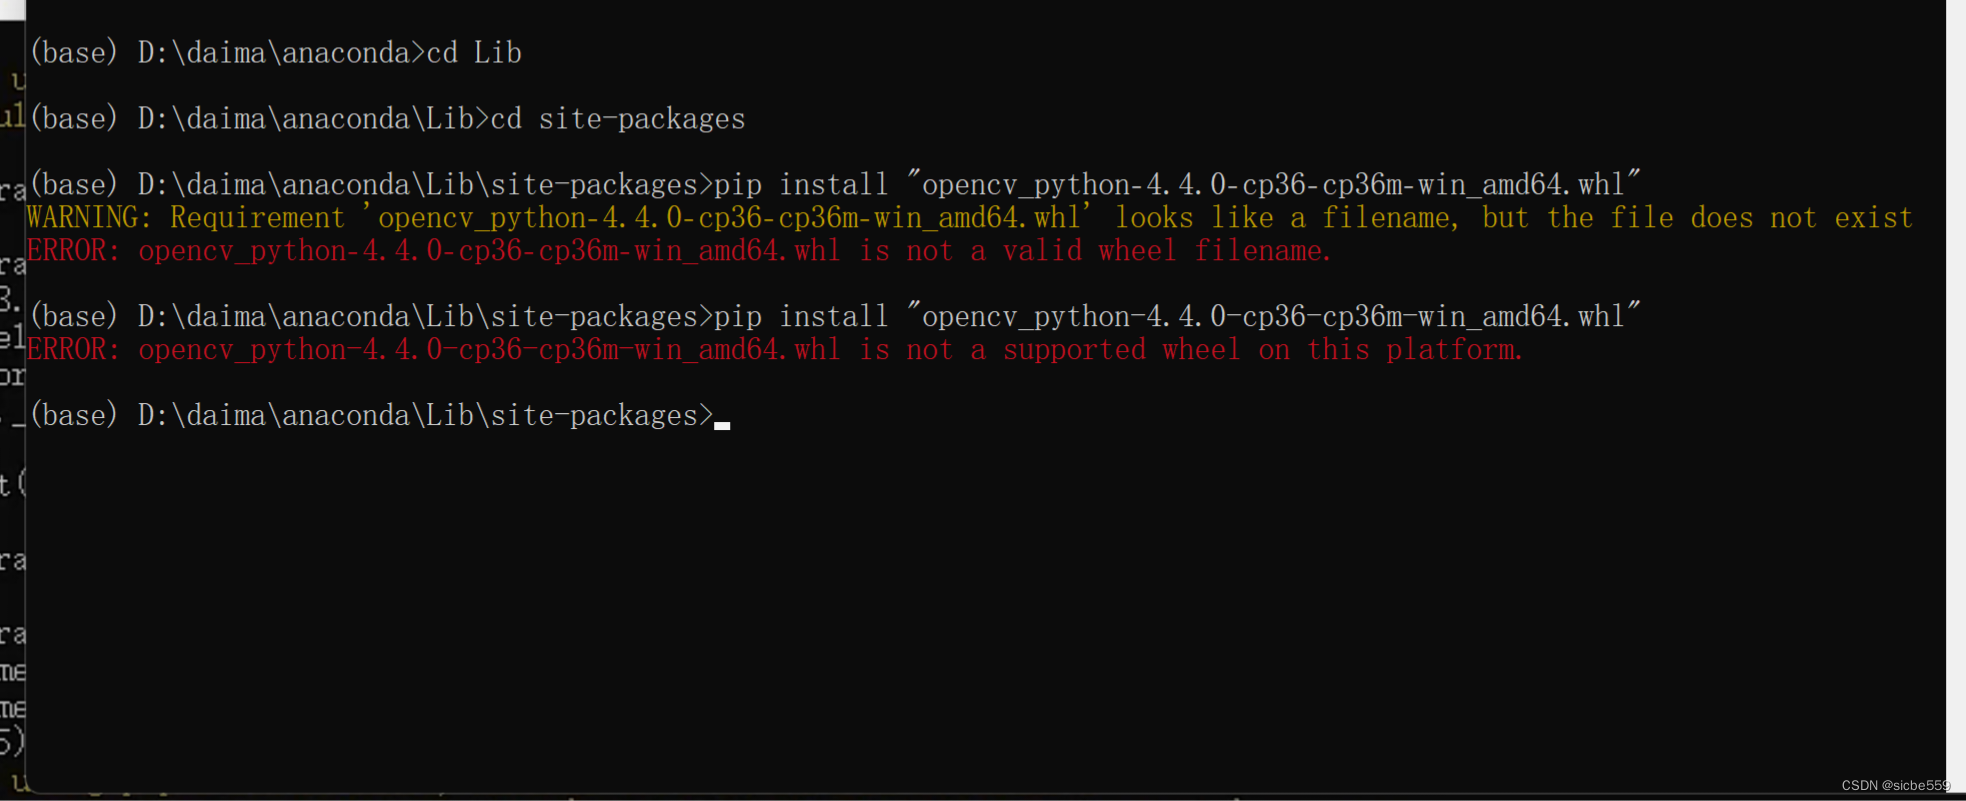Click the second pip install opencv_python command line
The width and height of the screenshot is (1966, 801).
835,316
